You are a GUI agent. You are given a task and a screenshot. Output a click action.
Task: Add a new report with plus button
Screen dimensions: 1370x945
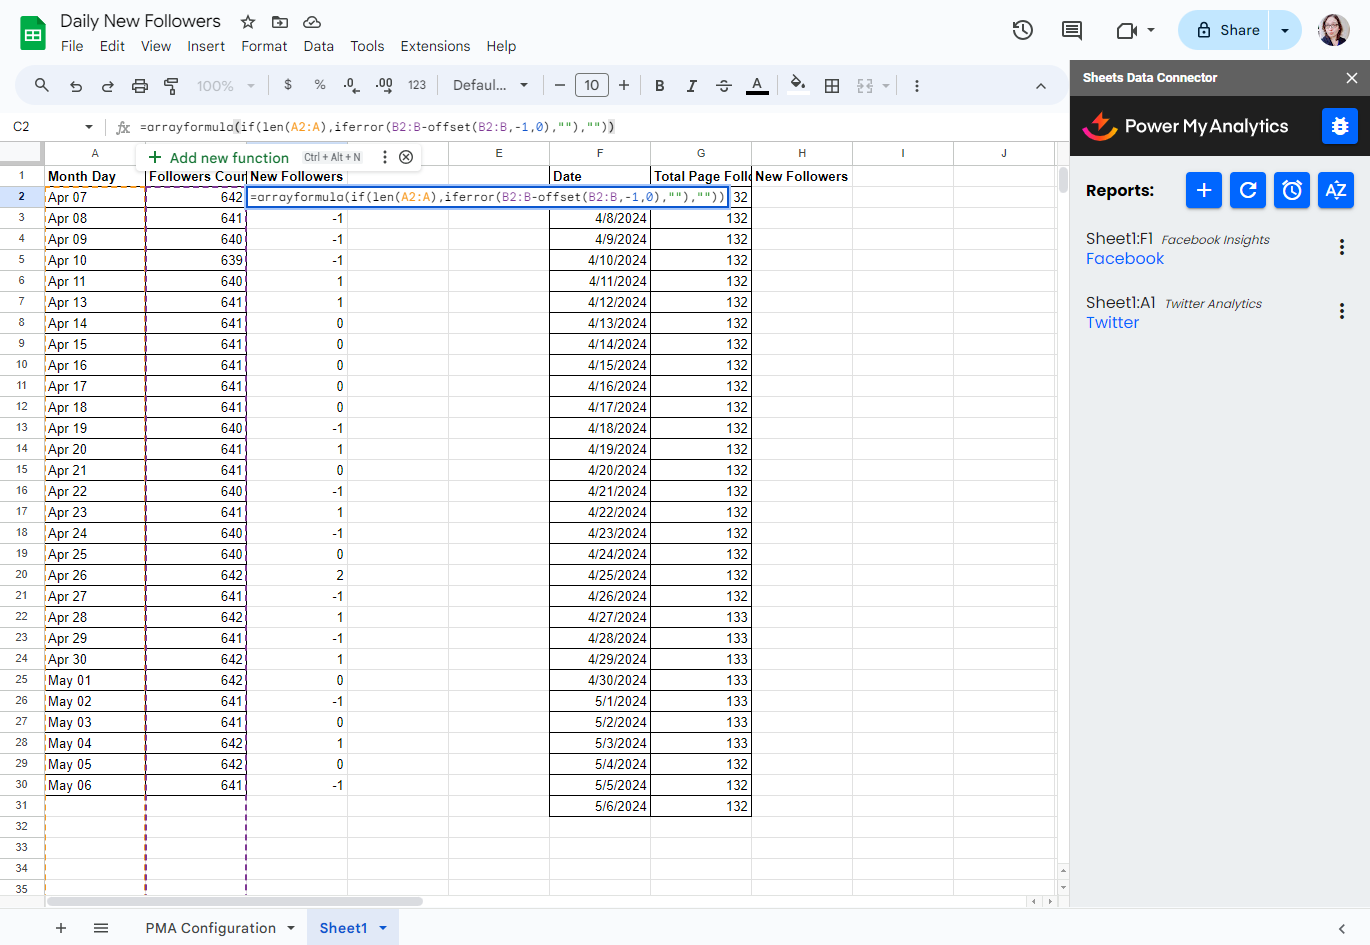(x=1203, y=190)
